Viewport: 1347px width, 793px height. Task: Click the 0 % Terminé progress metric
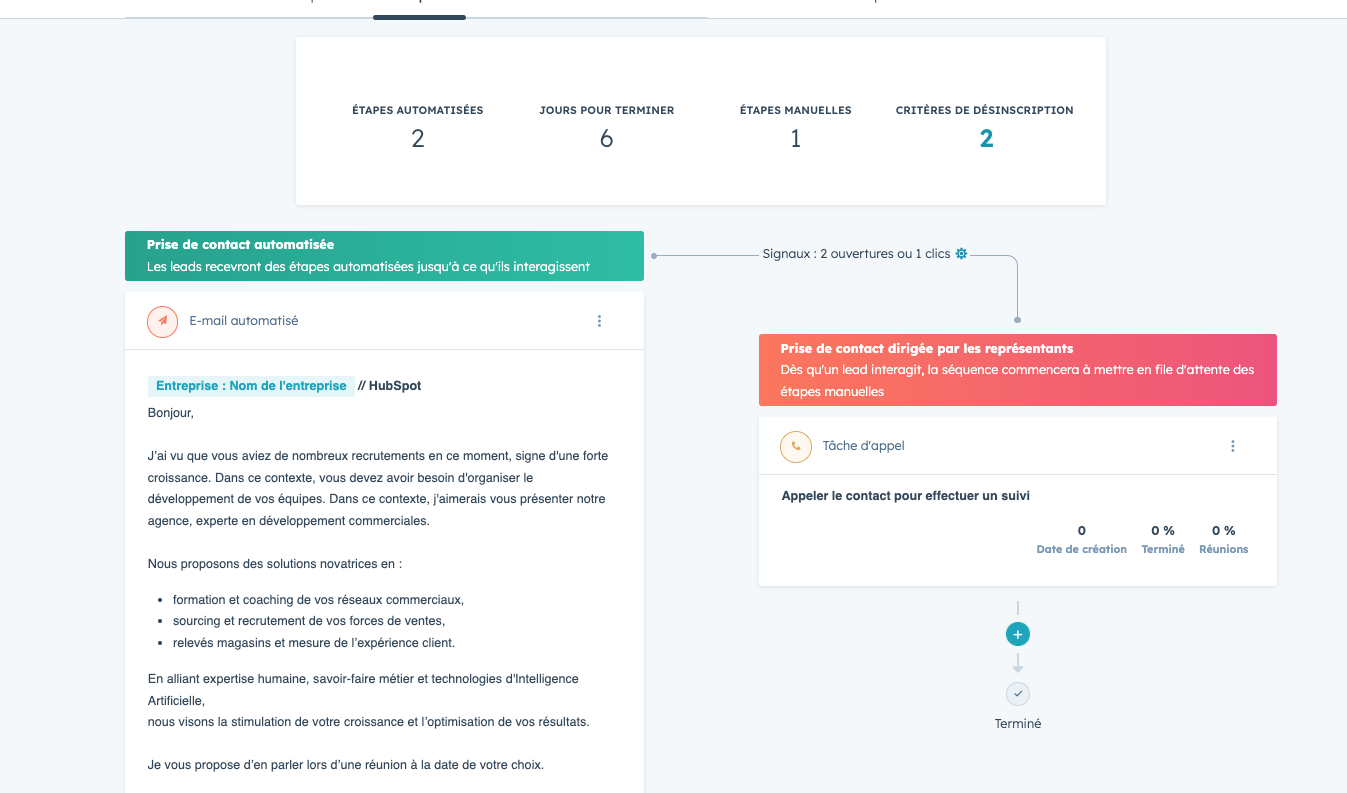(1162, 538)
